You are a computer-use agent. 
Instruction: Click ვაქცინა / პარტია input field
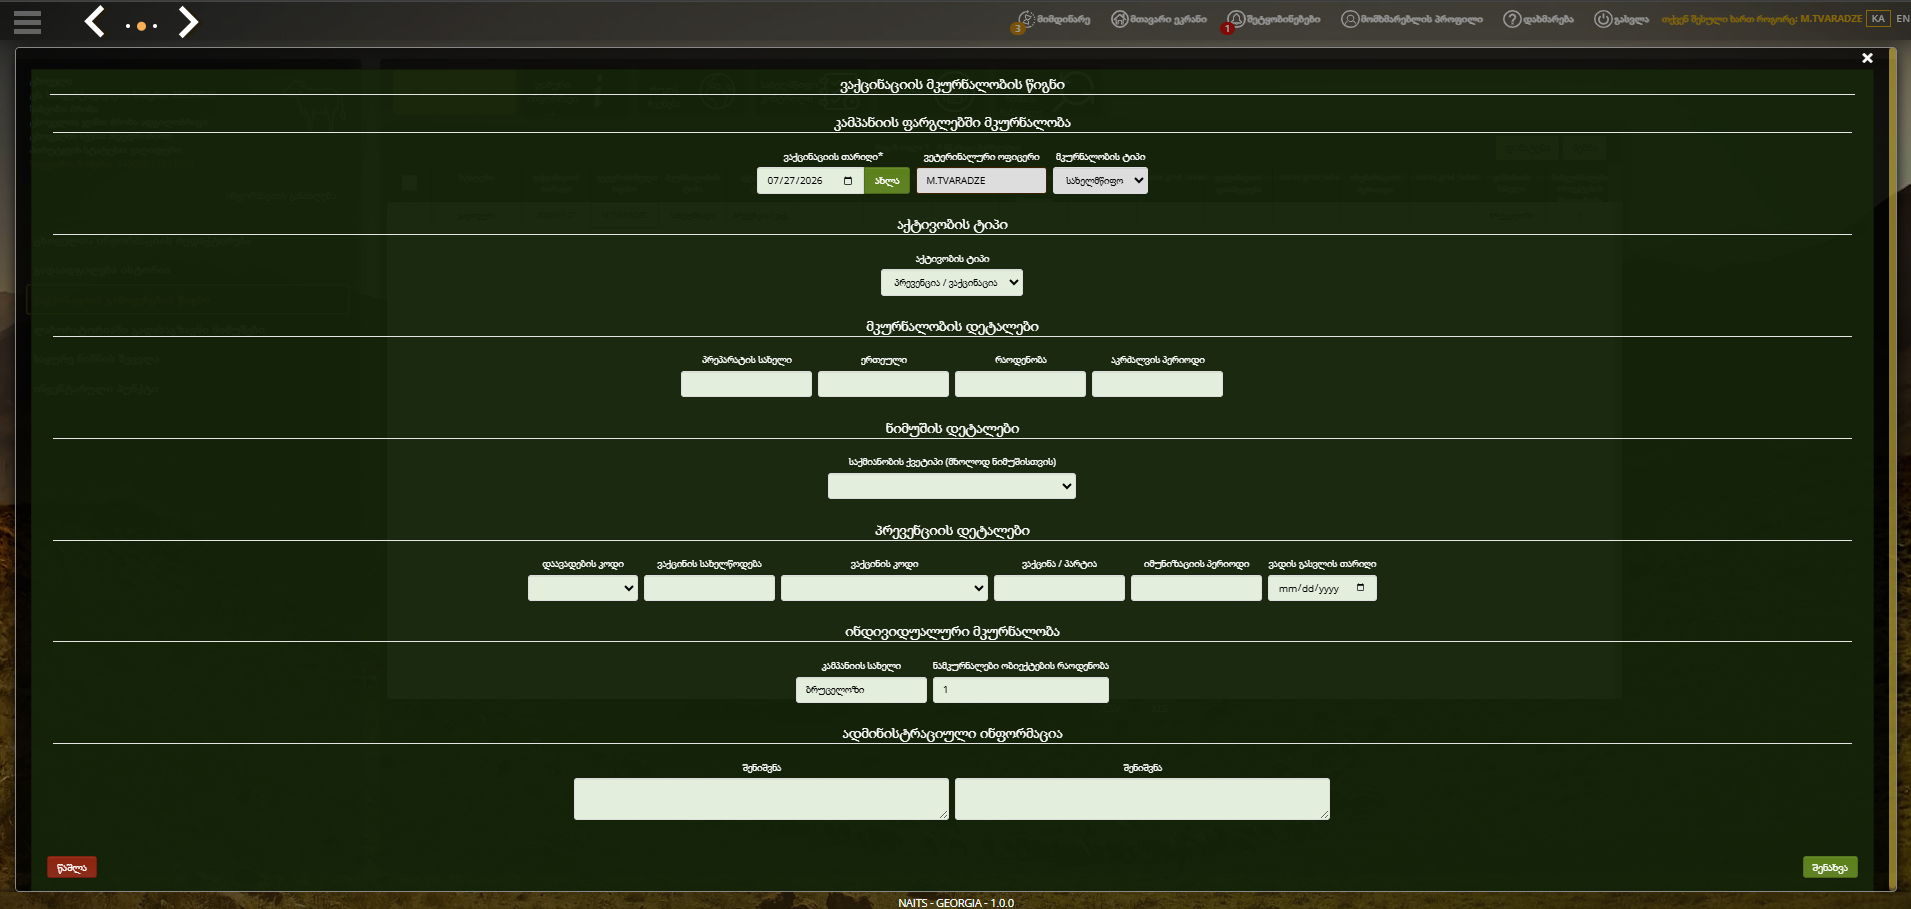tap(1059, 588)
